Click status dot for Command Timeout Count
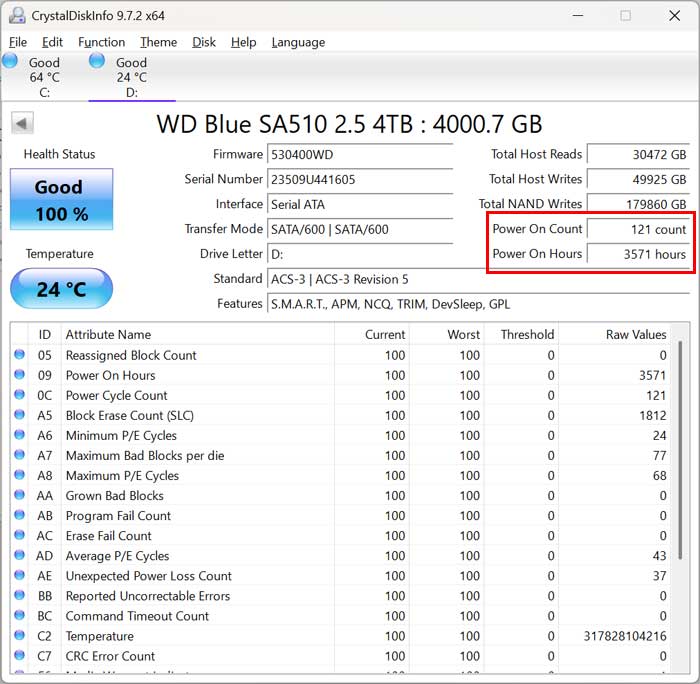This screenshot has height=684, width=700. (19, 615)
